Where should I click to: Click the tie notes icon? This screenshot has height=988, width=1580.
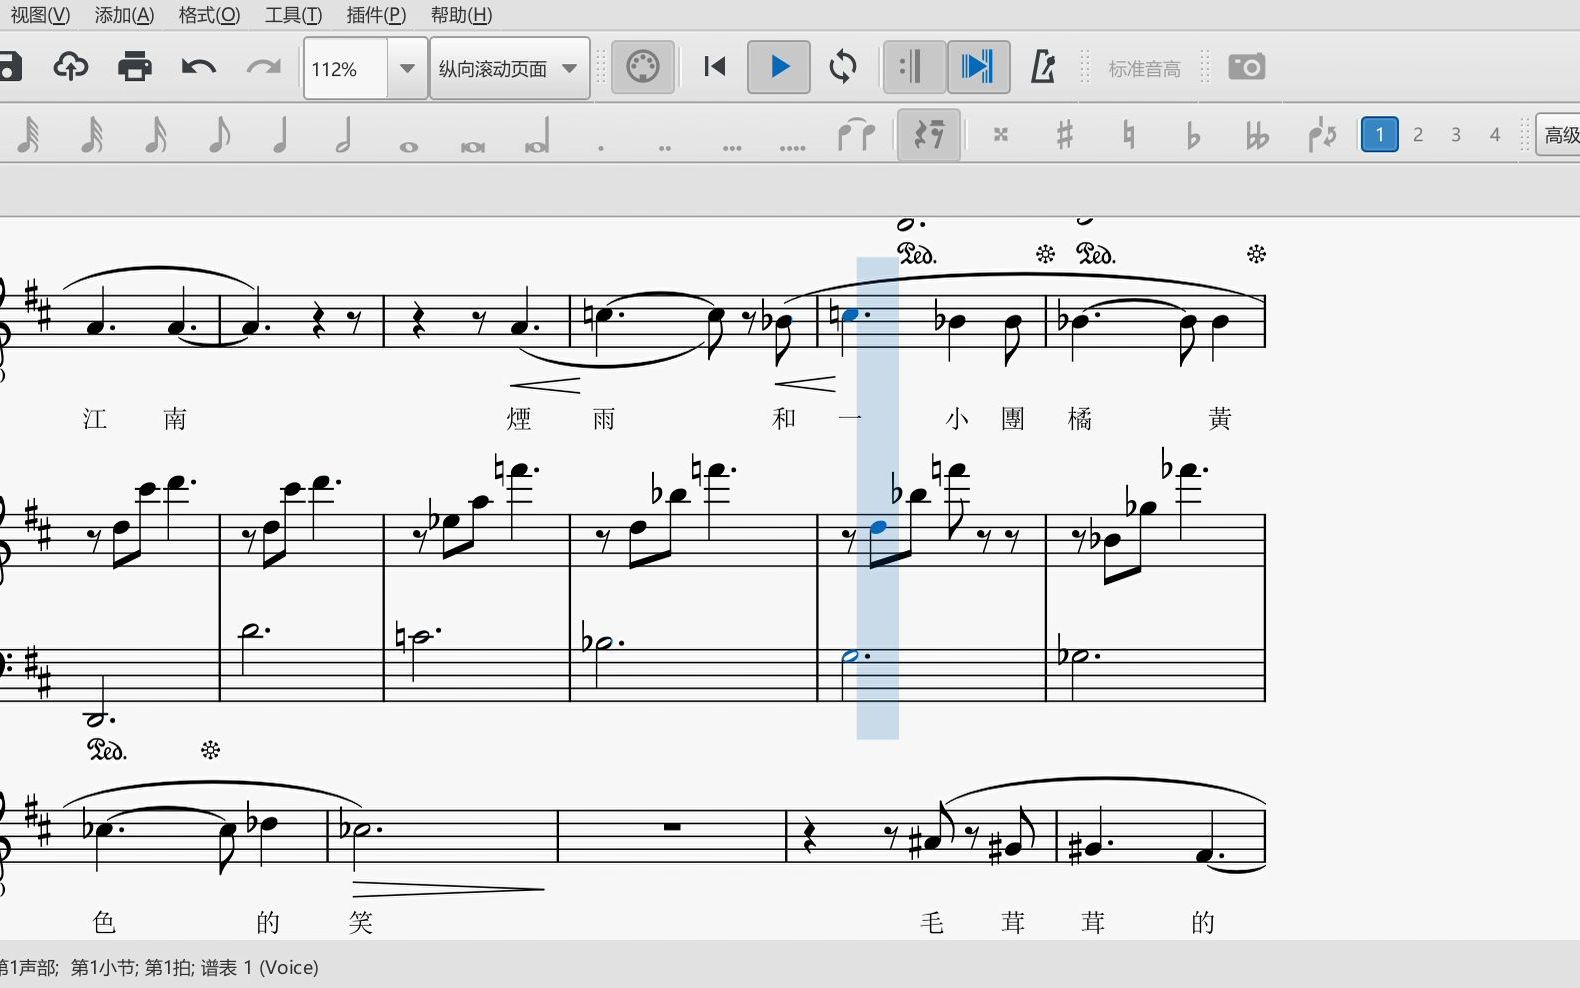tap(856, 134)
